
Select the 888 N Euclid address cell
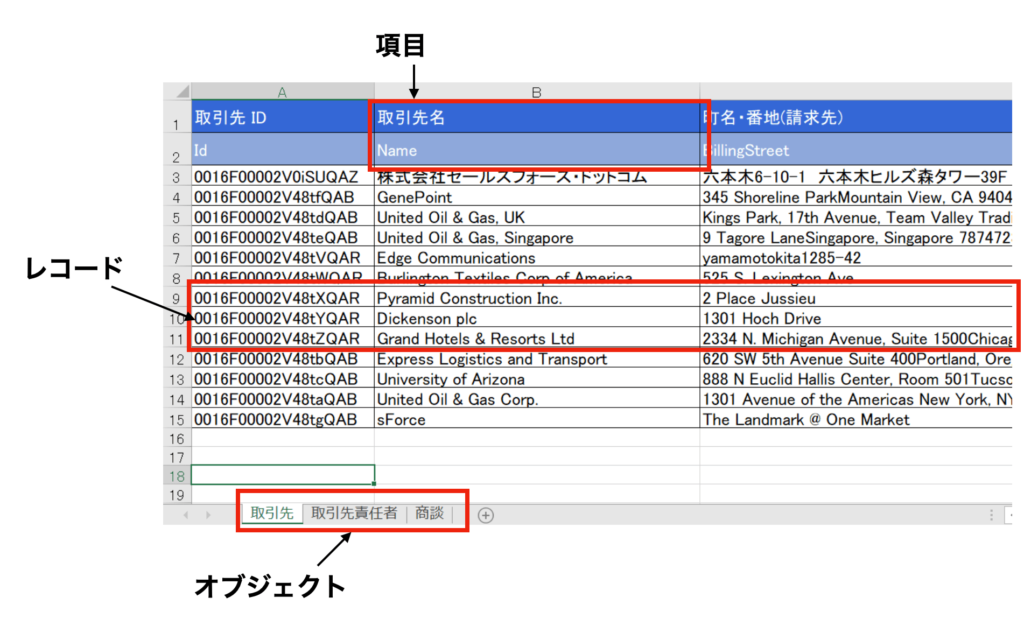tap(856, 379)
